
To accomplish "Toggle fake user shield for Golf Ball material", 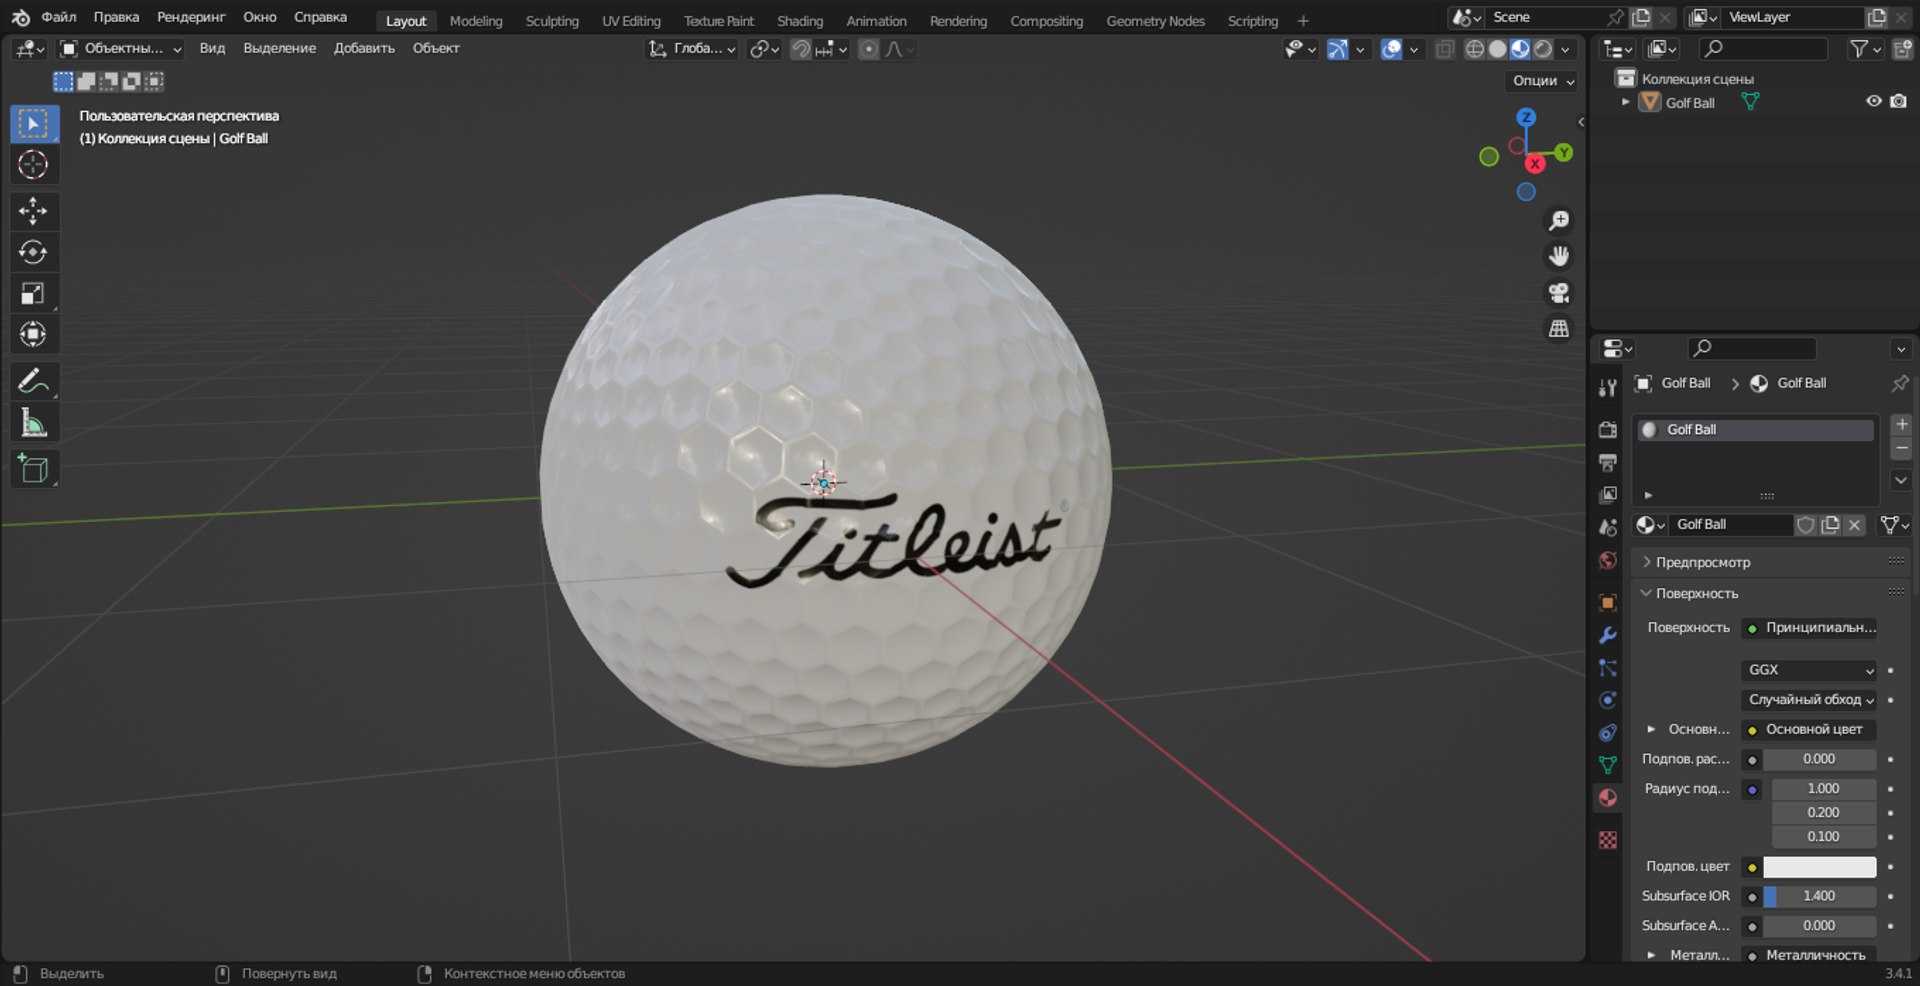I will (1806, 525).
